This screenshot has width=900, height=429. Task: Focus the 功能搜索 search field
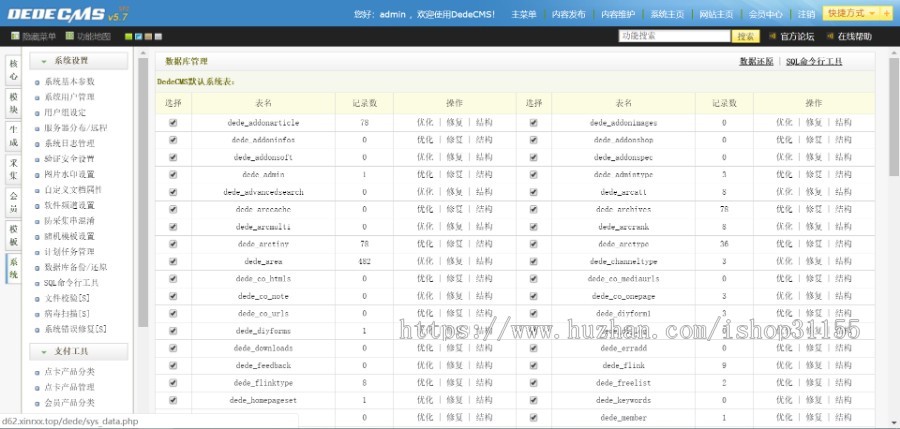pyautogui.click(x=674, y=36)
